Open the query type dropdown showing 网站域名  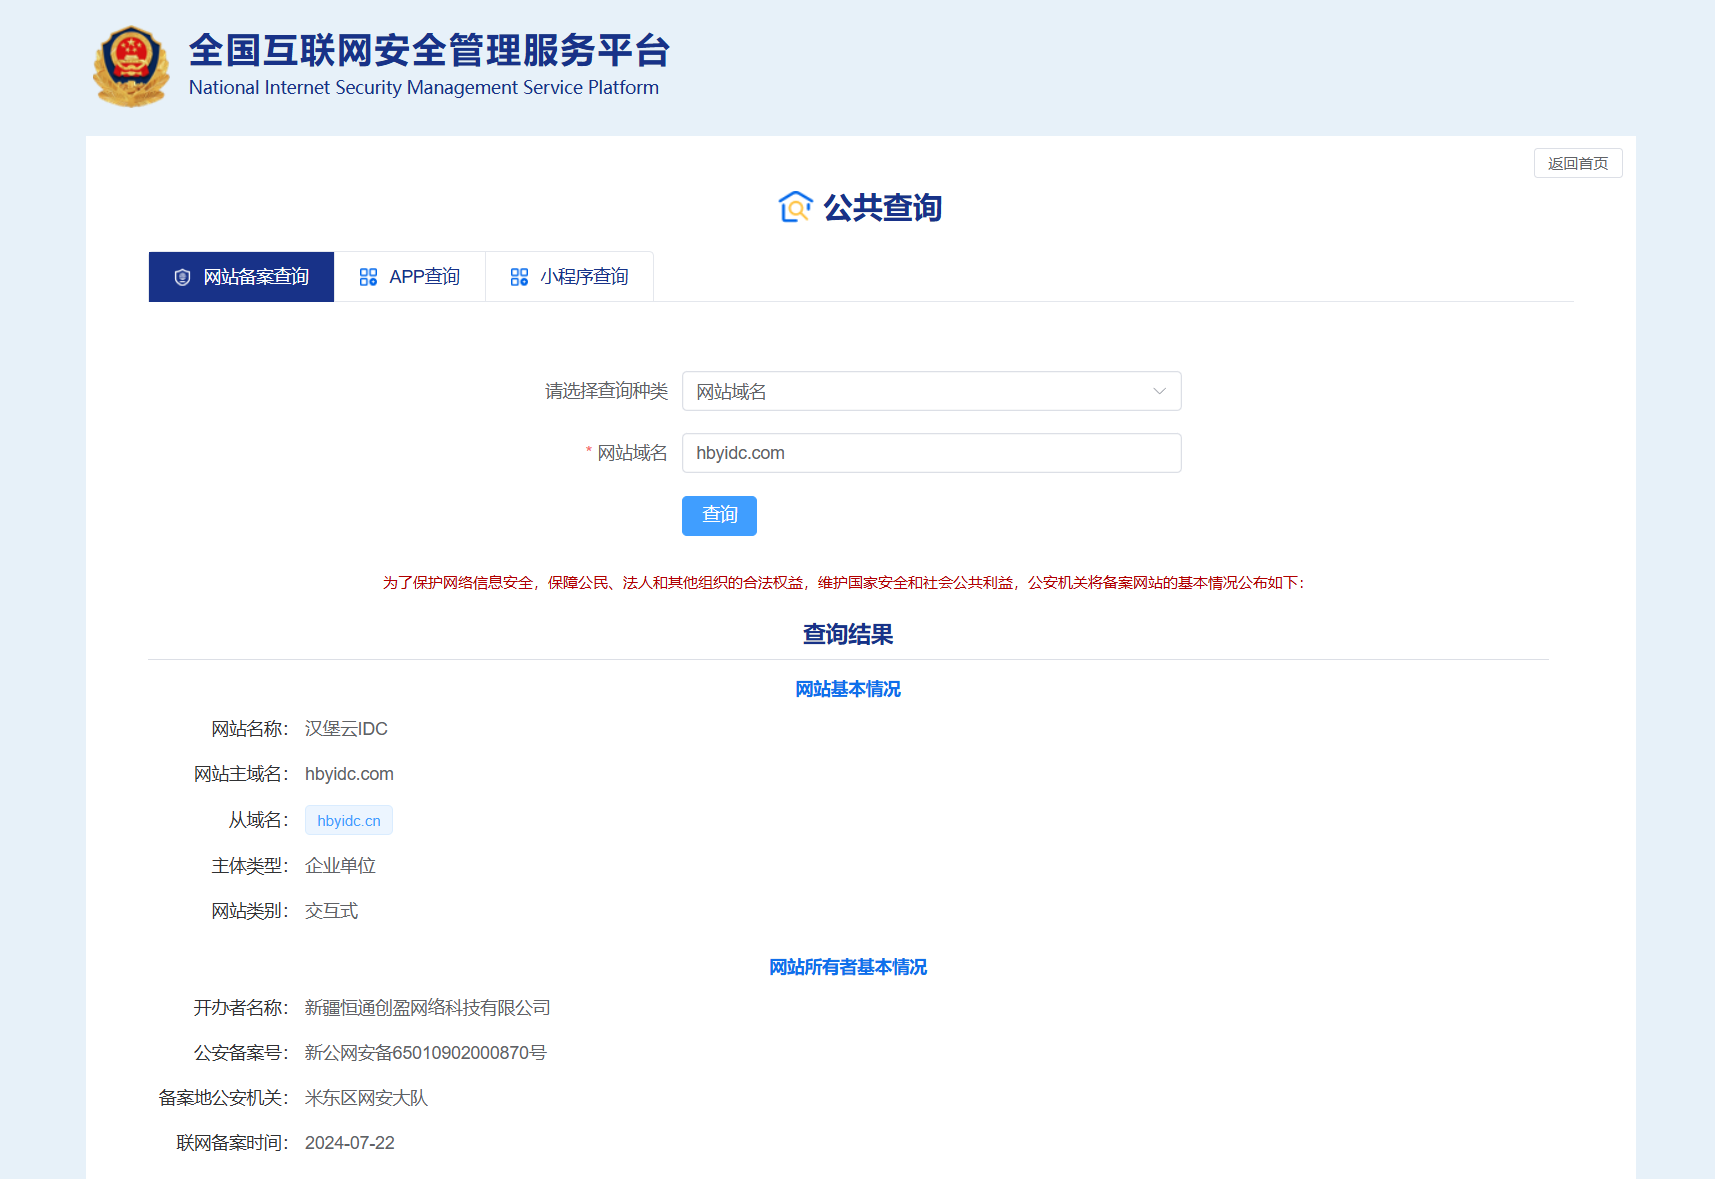(x=931, y=391)
